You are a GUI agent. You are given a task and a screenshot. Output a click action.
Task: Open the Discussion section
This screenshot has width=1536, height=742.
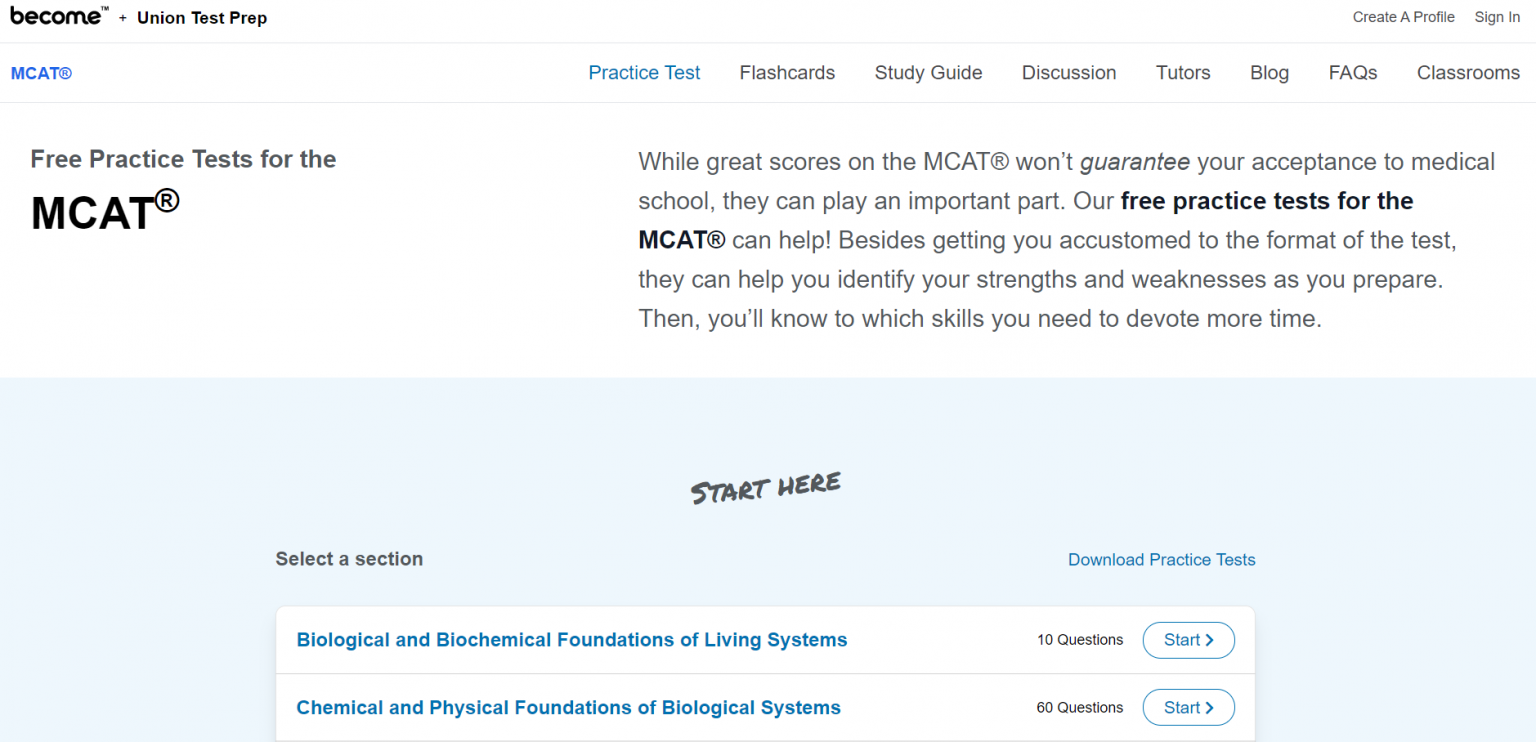pyautogui.click(x=1068, y=72)
